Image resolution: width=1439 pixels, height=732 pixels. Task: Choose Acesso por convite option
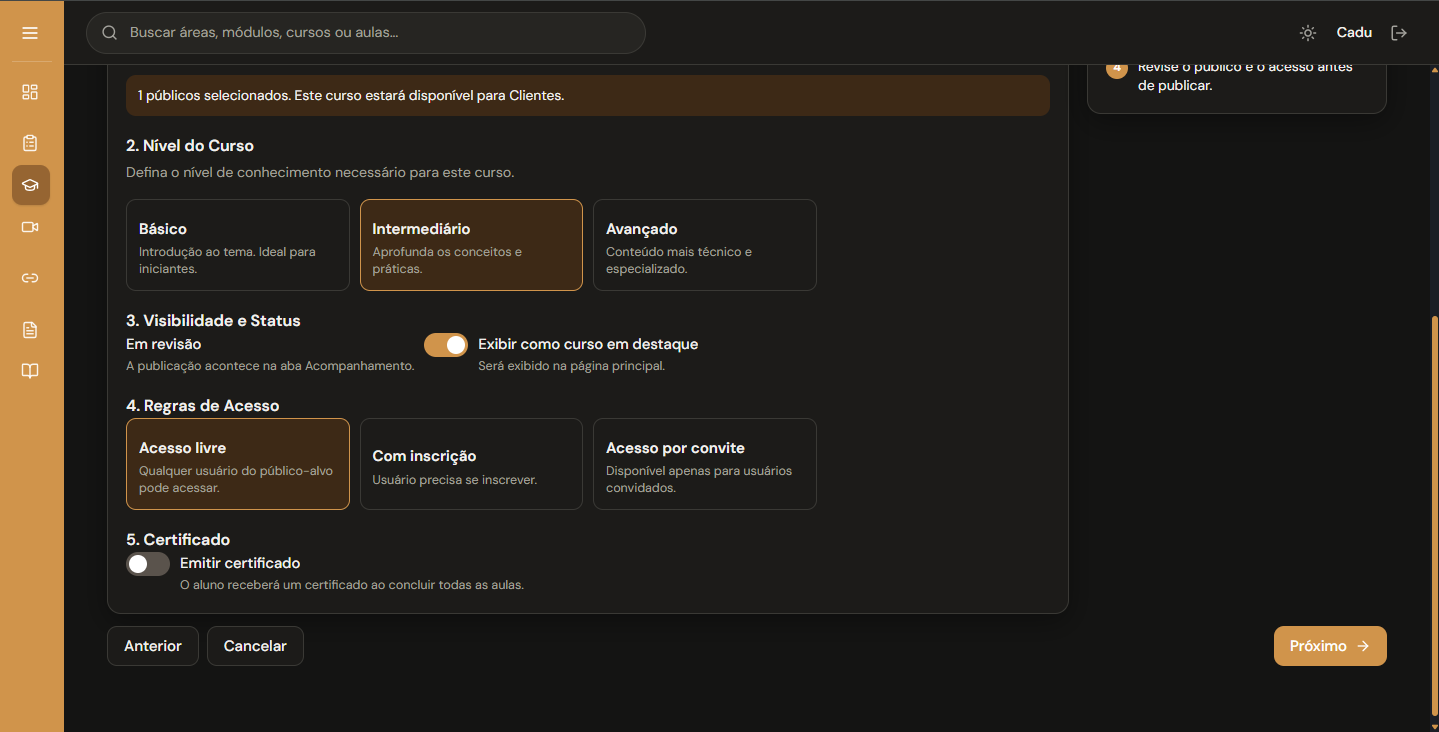pyautogui.click(x=705, y=464)
